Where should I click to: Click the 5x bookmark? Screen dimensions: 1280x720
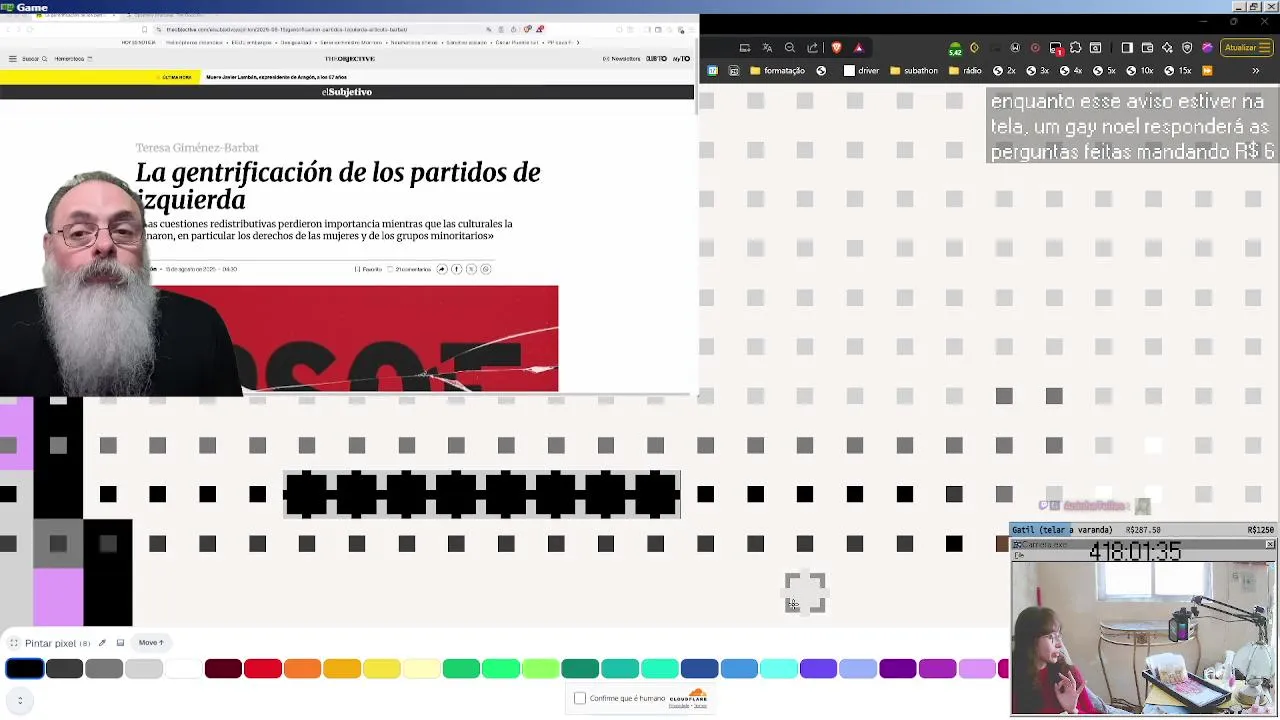1105,71
